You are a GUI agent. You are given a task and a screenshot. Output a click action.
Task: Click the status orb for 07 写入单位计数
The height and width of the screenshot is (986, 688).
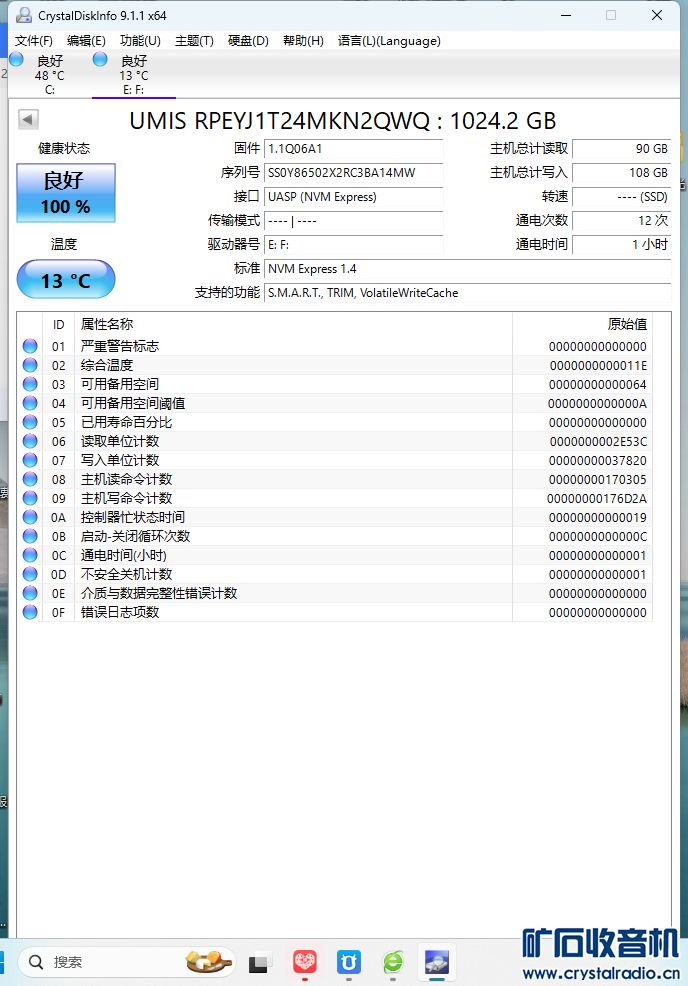30,460
